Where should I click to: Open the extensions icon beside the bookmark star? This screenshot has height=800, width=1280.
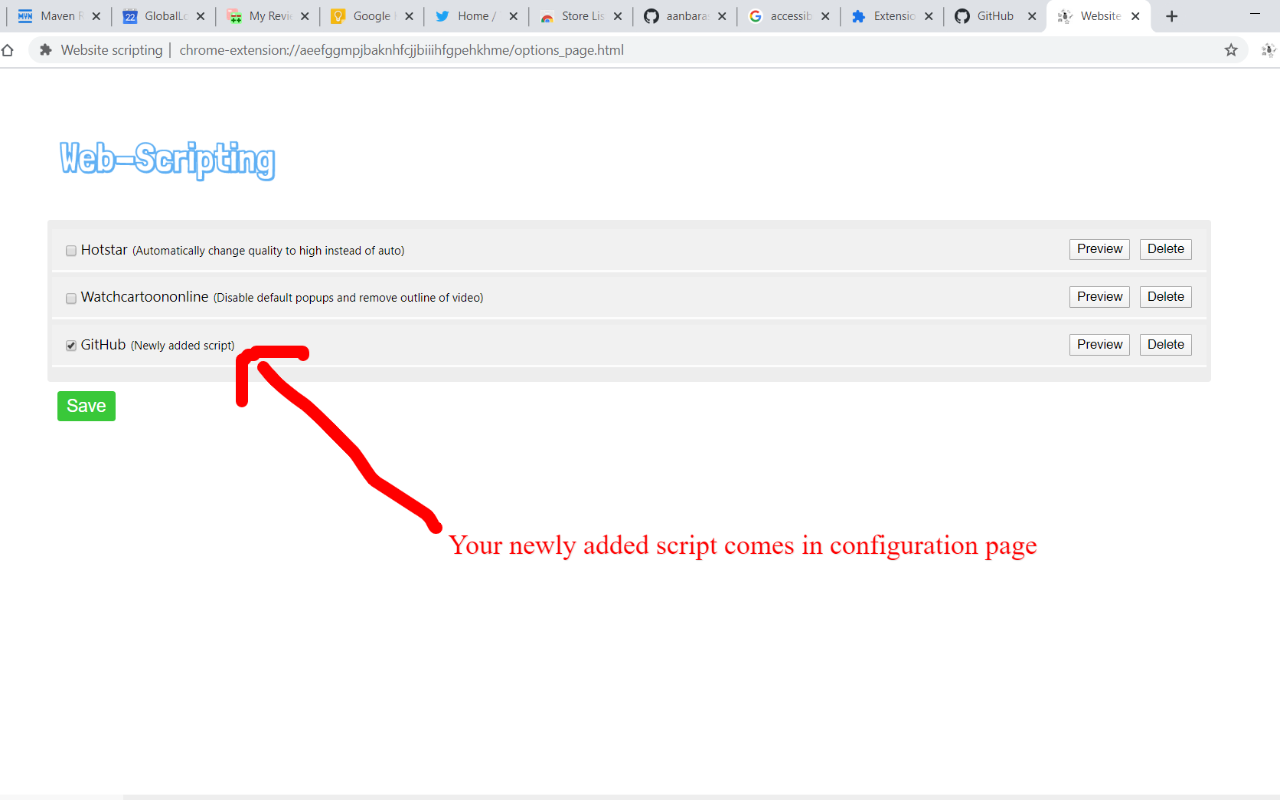[1268, 49]
